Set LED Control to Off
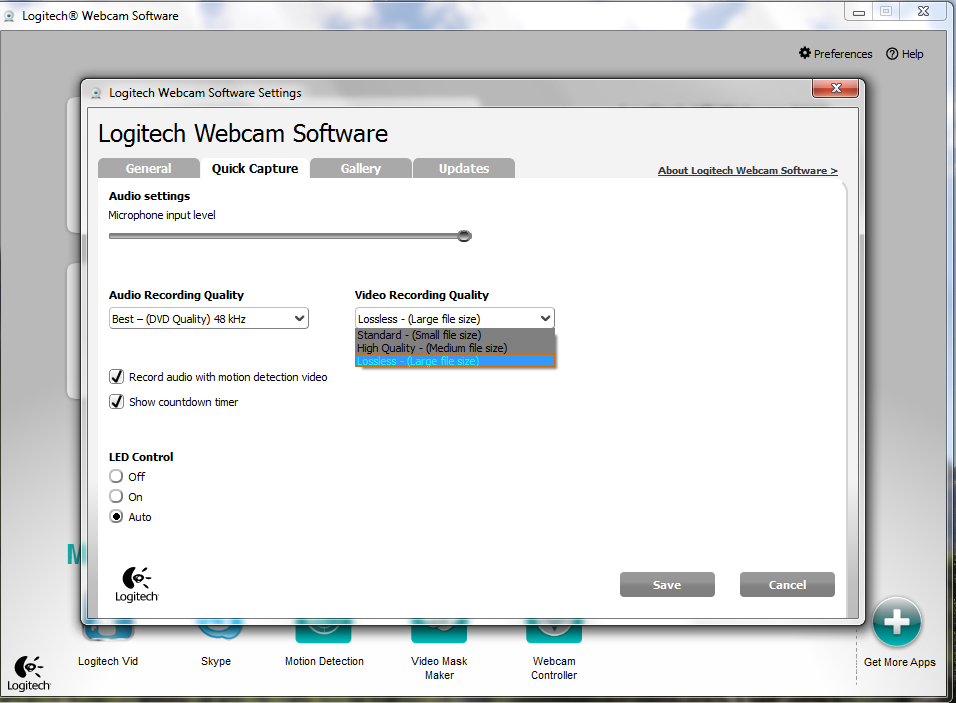 point(117,477)
